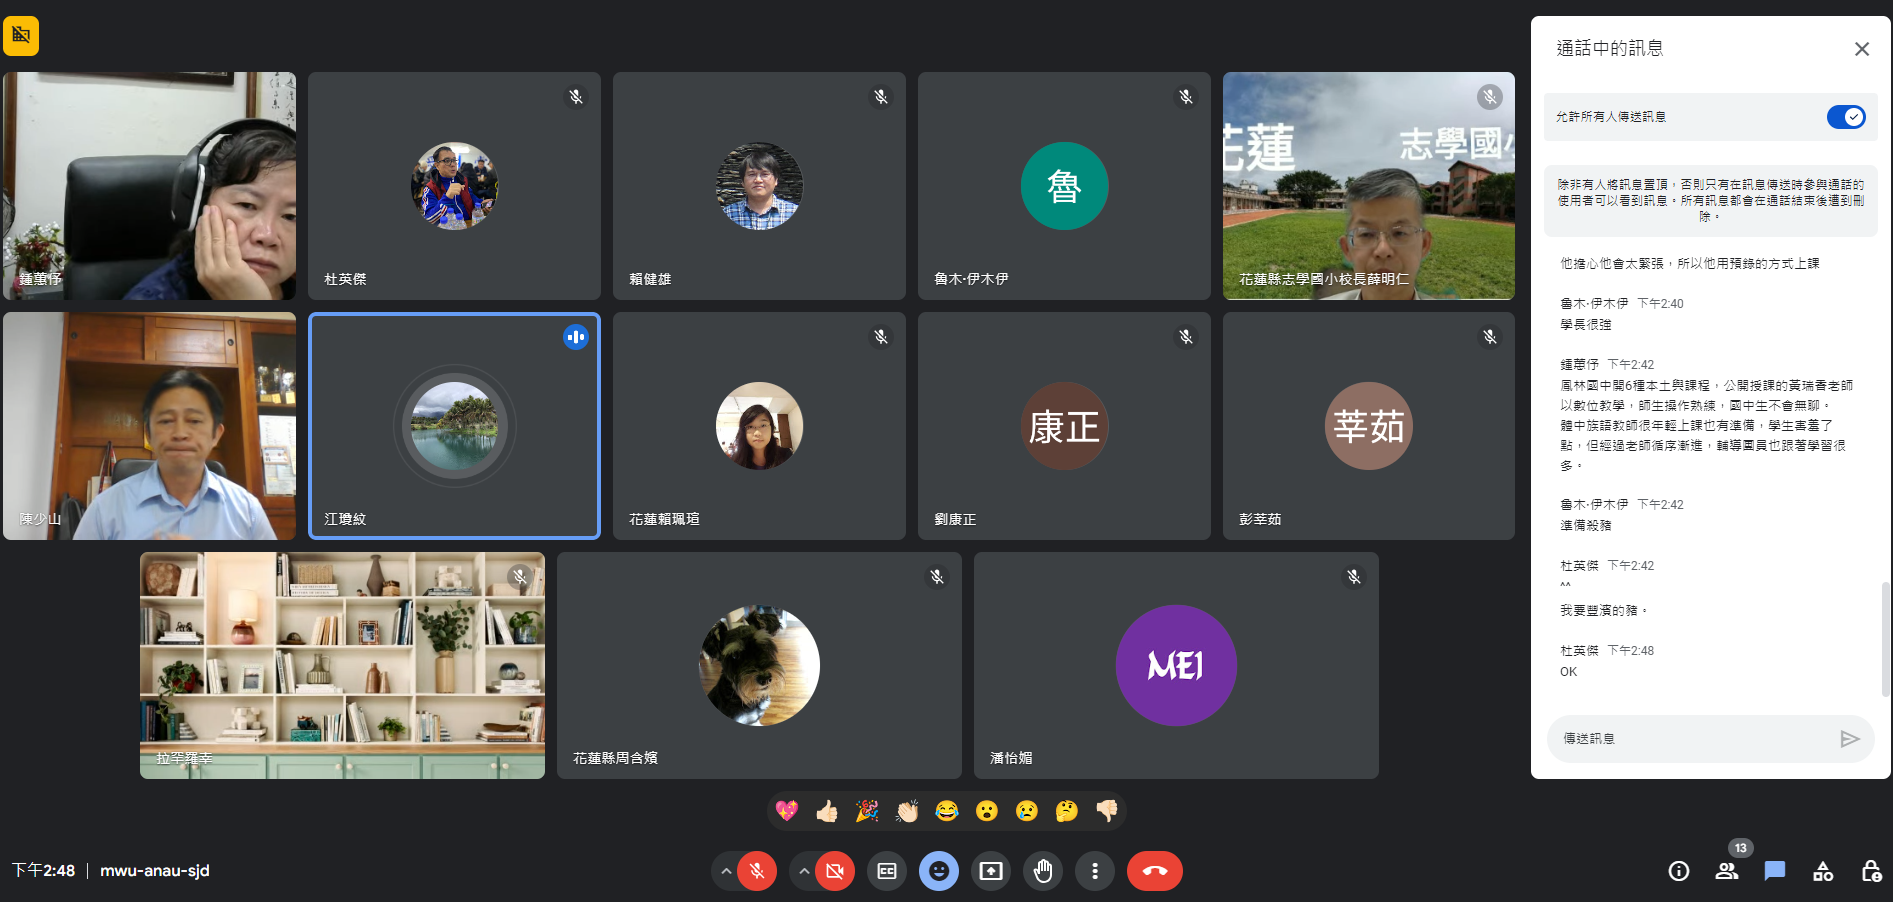Image resolution: width=1893 pixels, height=902 pixels.
Task: Send the party popper reaction
Action: (867, 811)
